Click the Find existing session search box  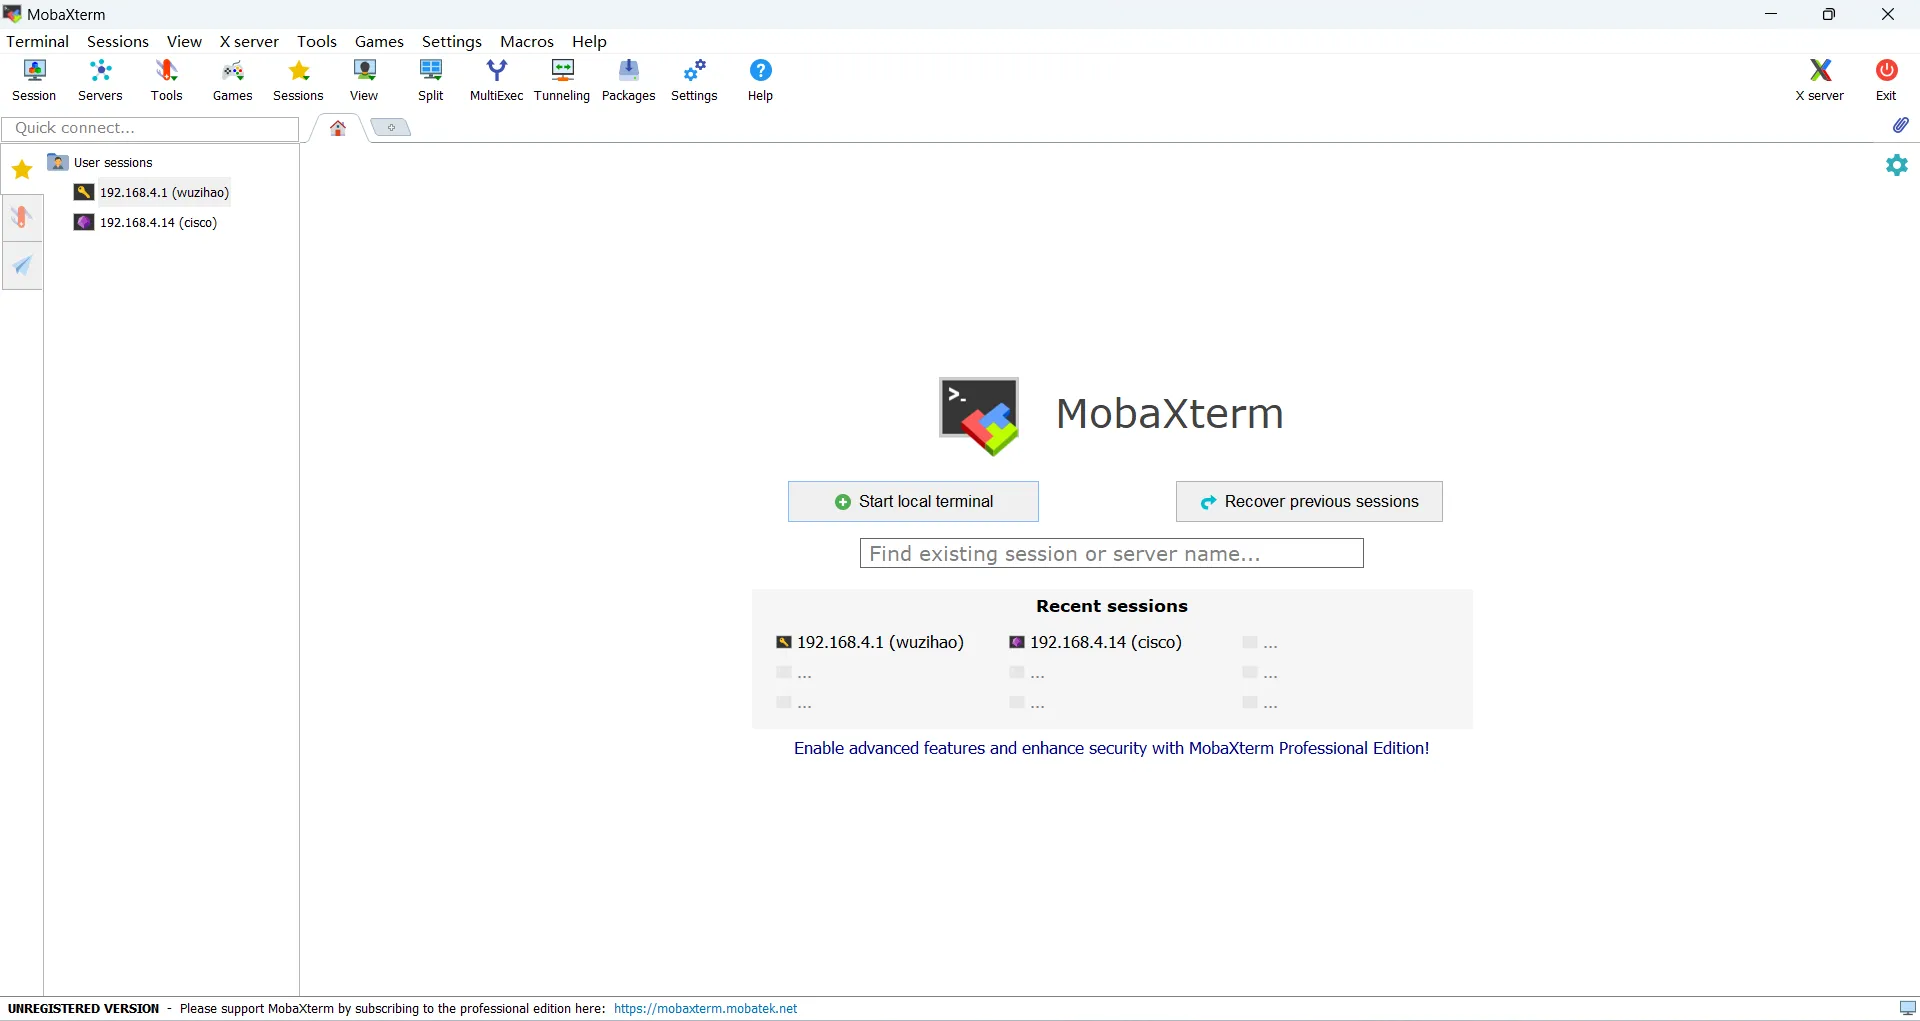1111,553
